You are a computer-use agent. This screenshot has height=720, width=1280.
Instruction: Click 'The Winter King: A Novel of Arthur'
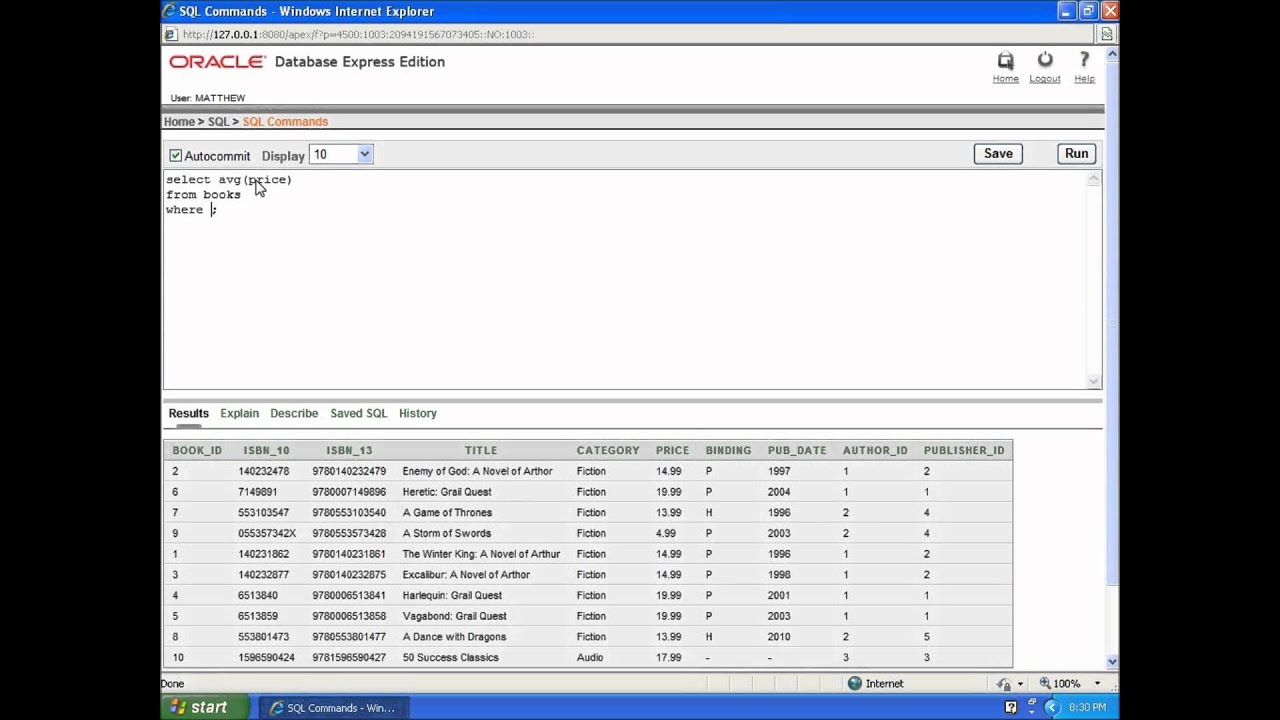coord(481,554)
